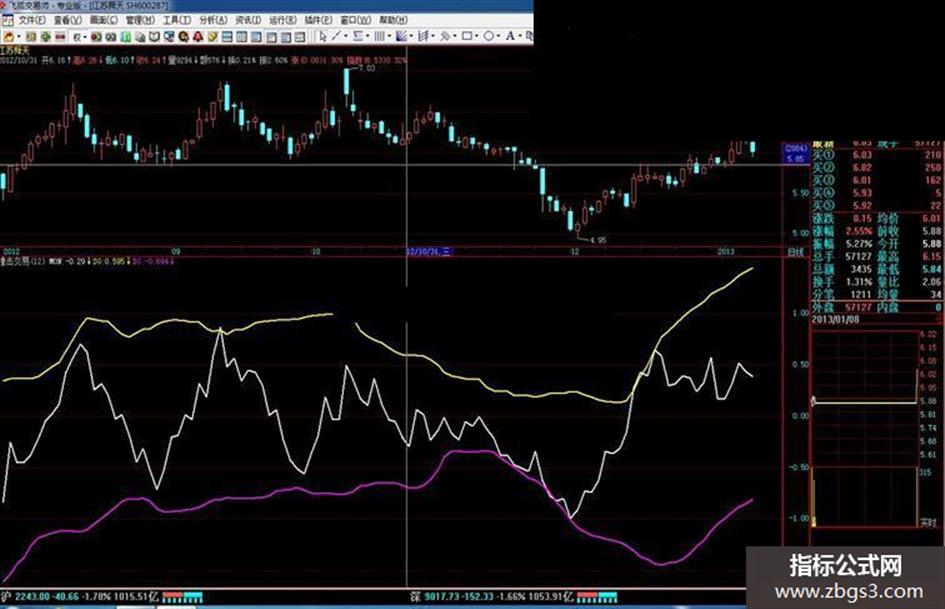Click the home icon in the toolbar
Image resolution: width=945 pixels, height=609 pixels.
pos(8,37)
